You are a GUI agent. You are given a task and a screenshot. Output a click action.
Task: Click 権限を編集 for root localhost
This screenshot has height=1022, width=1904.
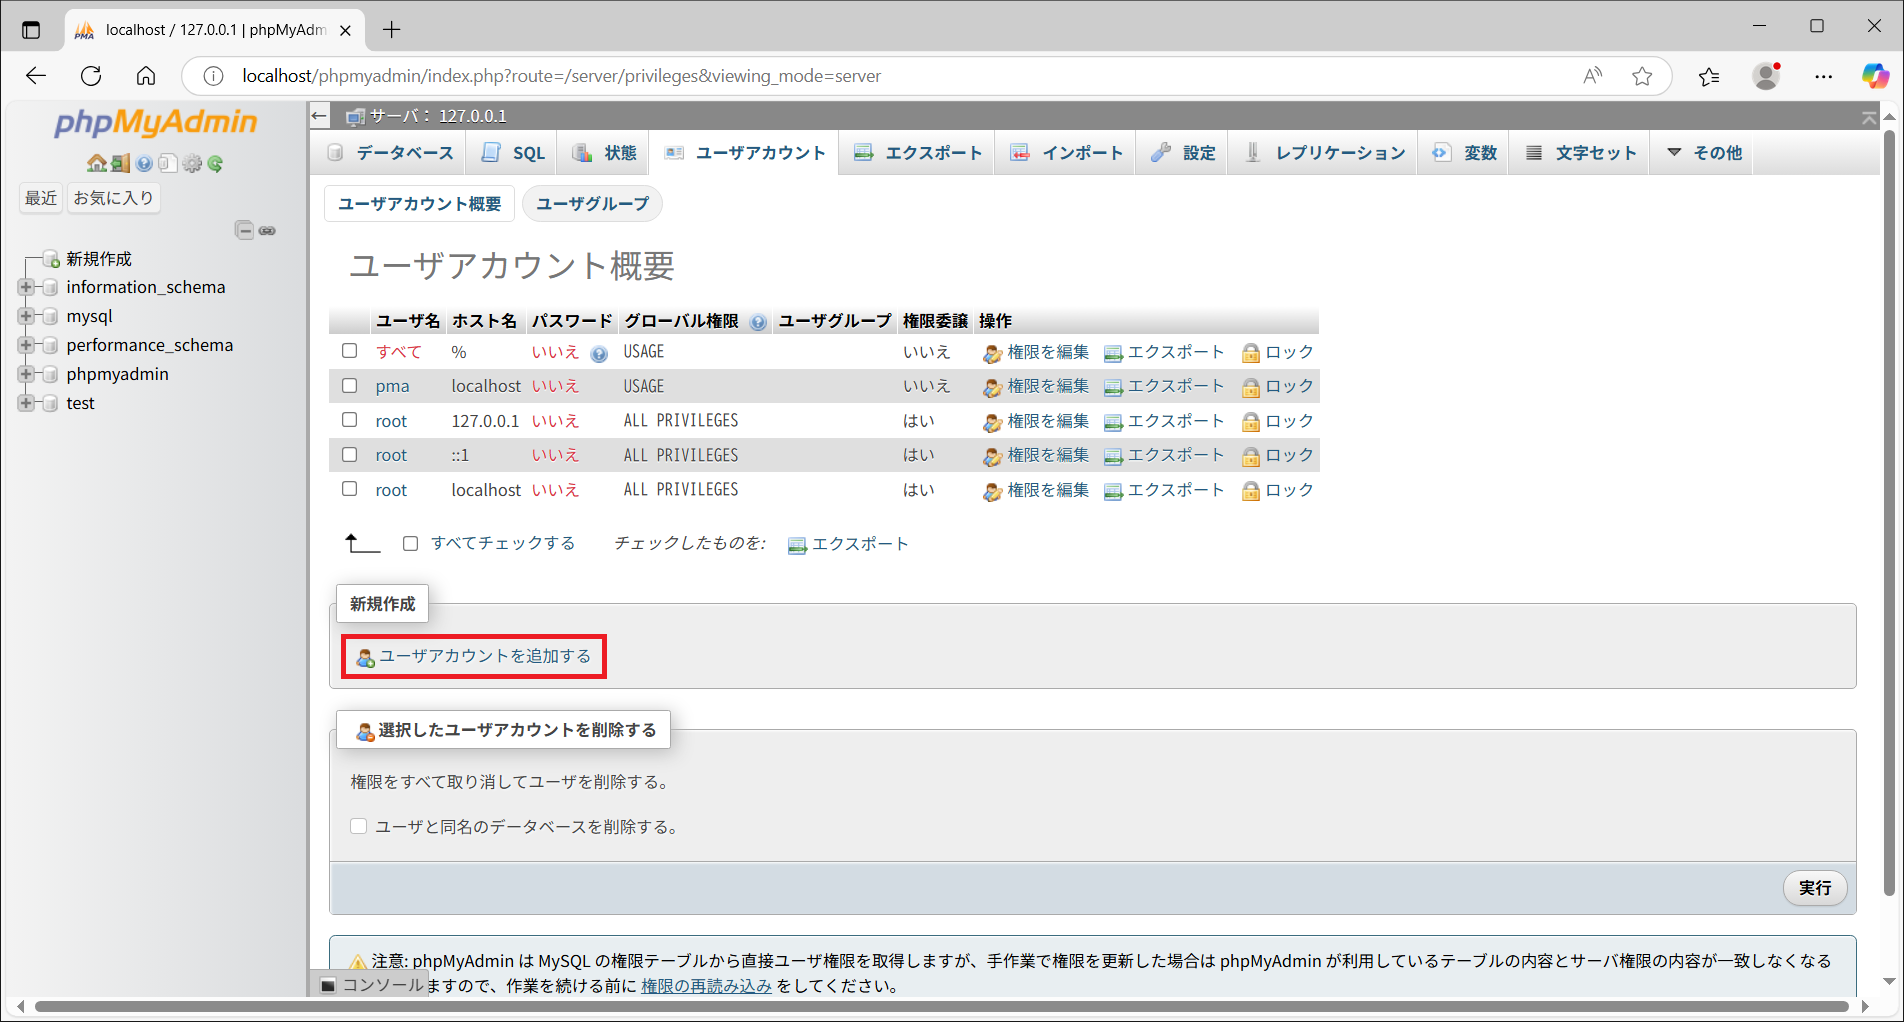1048,490
